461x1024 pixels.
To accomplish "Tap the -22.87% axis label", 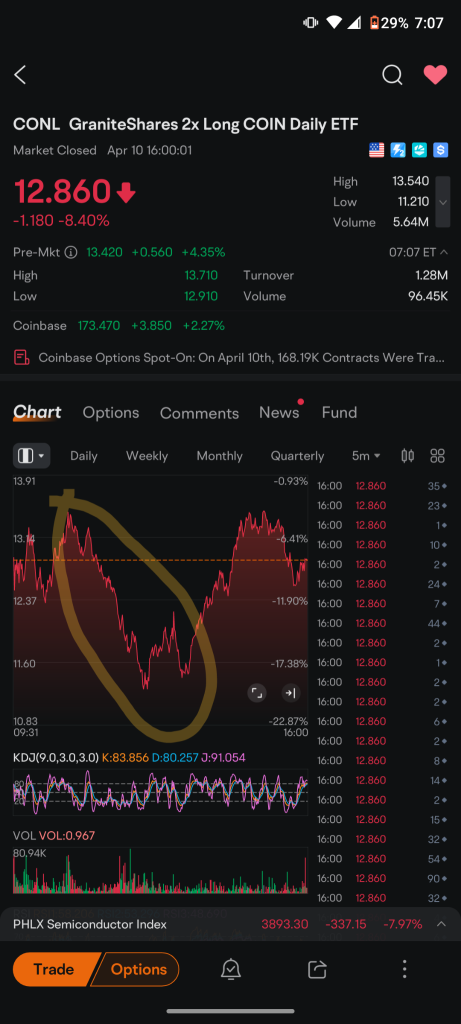I will point(289,721).
